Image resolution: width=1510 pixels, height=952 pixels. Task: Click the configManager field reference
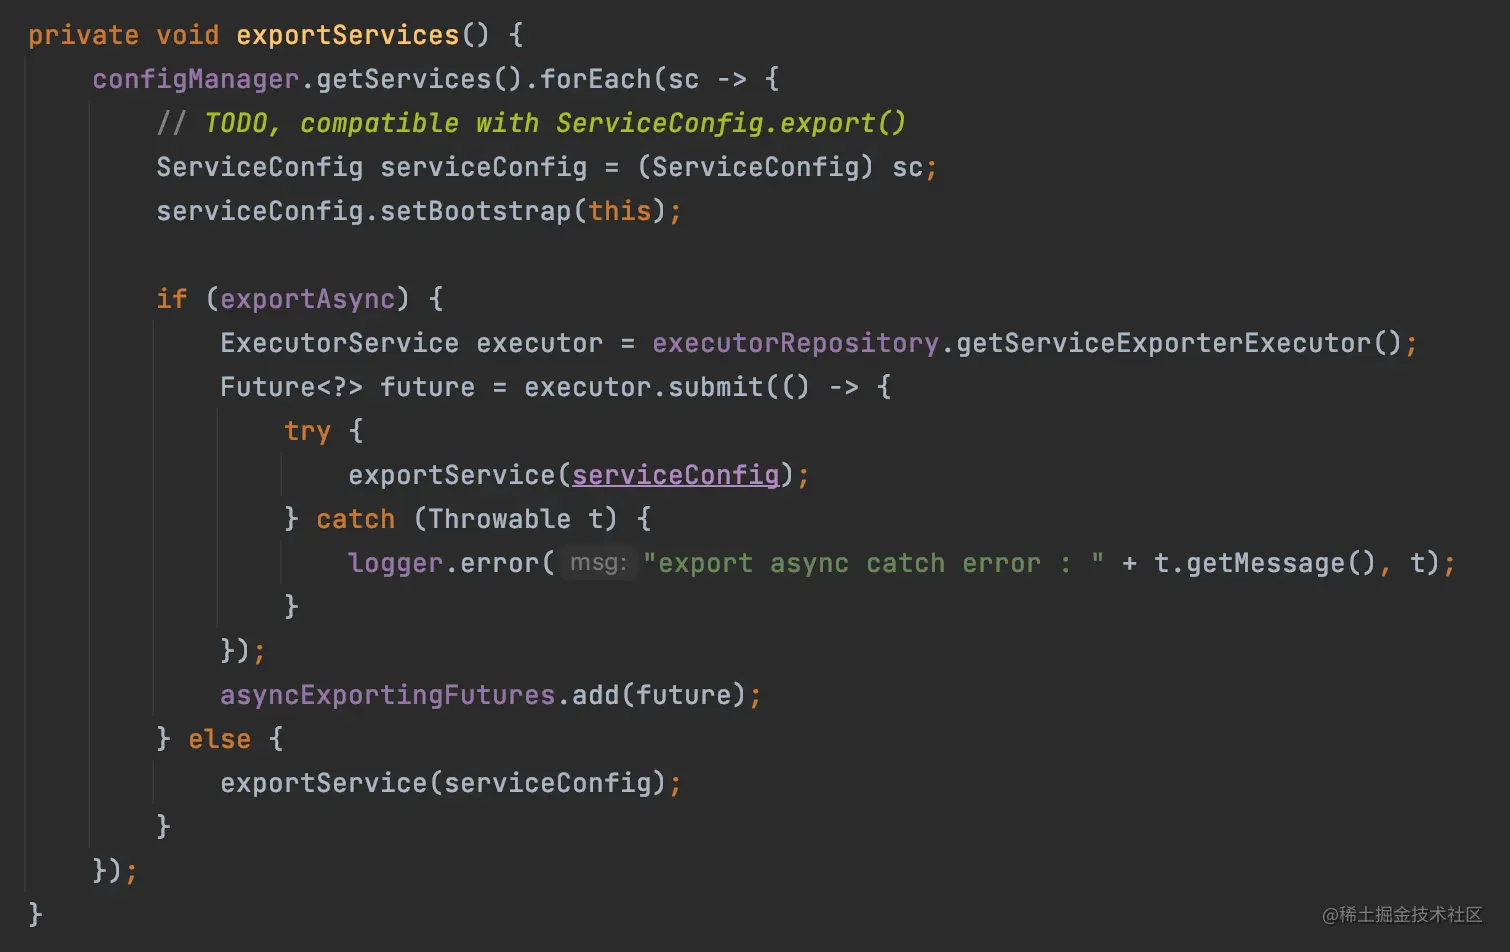(195, 79)
